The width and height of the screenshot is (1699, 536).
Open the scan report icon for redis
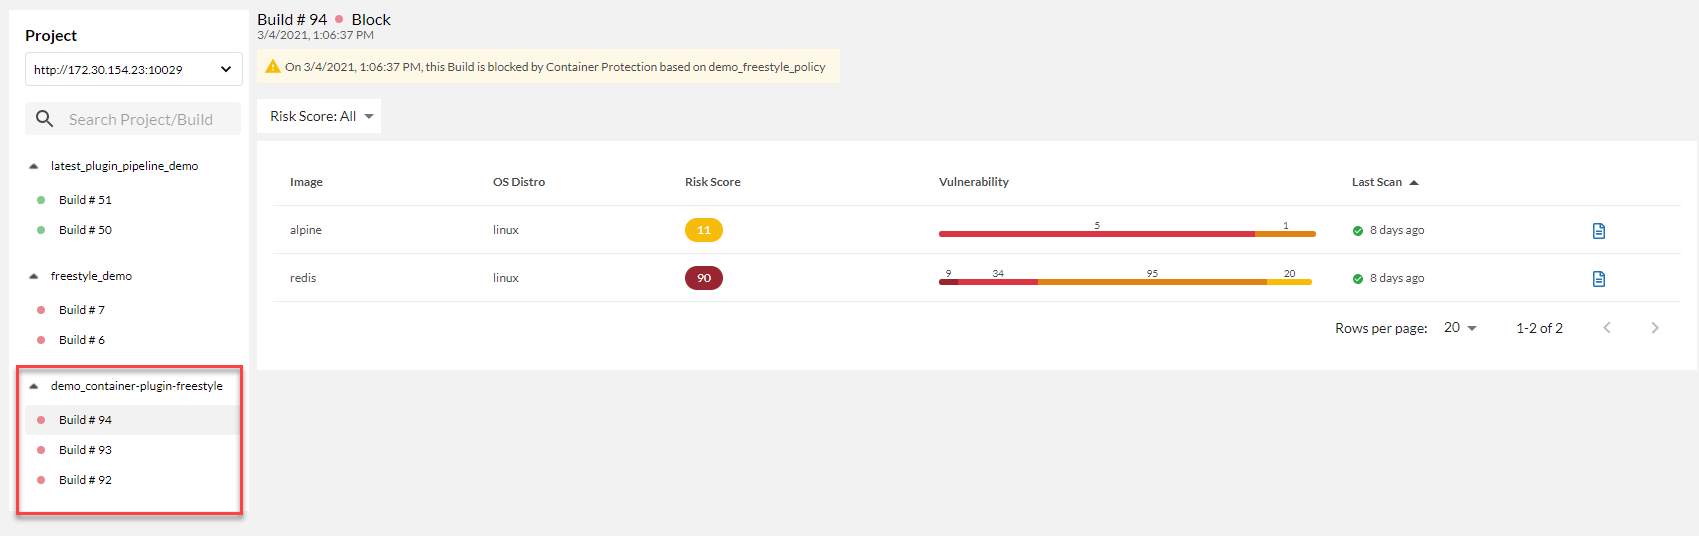(1598, 279)
